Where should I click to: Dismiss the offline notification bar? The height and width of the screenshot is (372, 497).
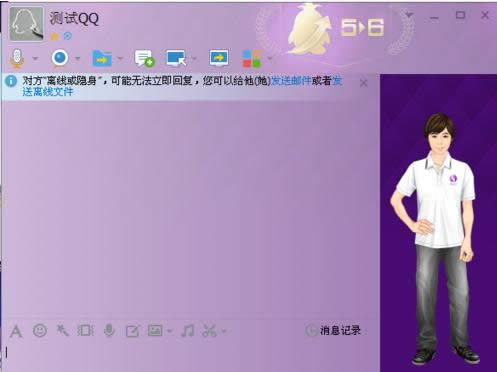[x=364, y=83]
